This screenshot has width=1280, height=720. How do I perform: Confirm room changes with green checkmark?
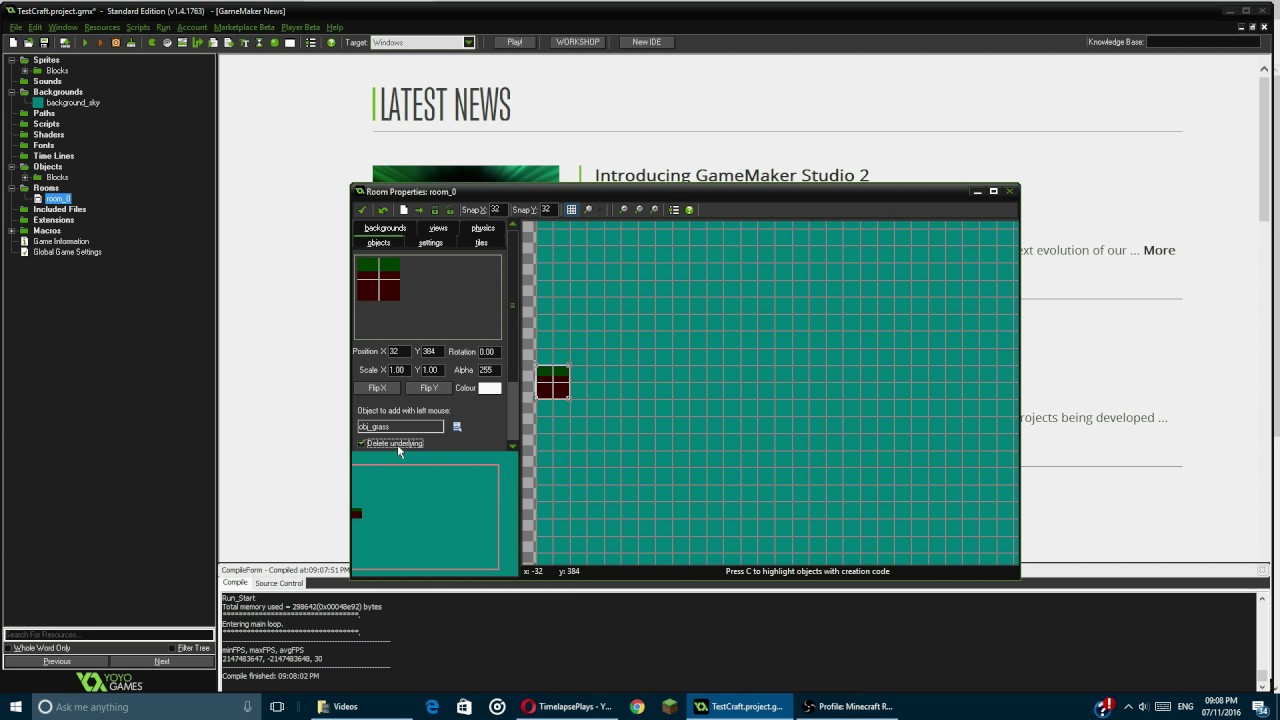pyautogui.click(x=361, y=210)
